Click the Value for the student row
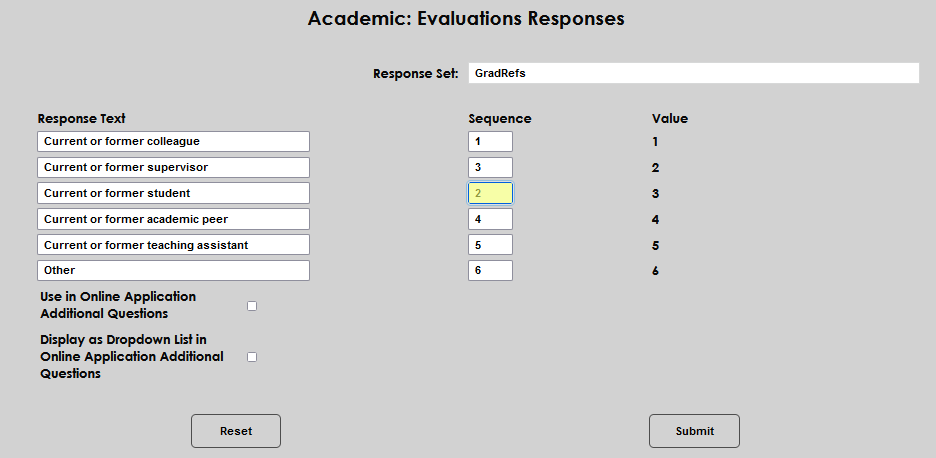936x458 pixels. tap(655, 193)
